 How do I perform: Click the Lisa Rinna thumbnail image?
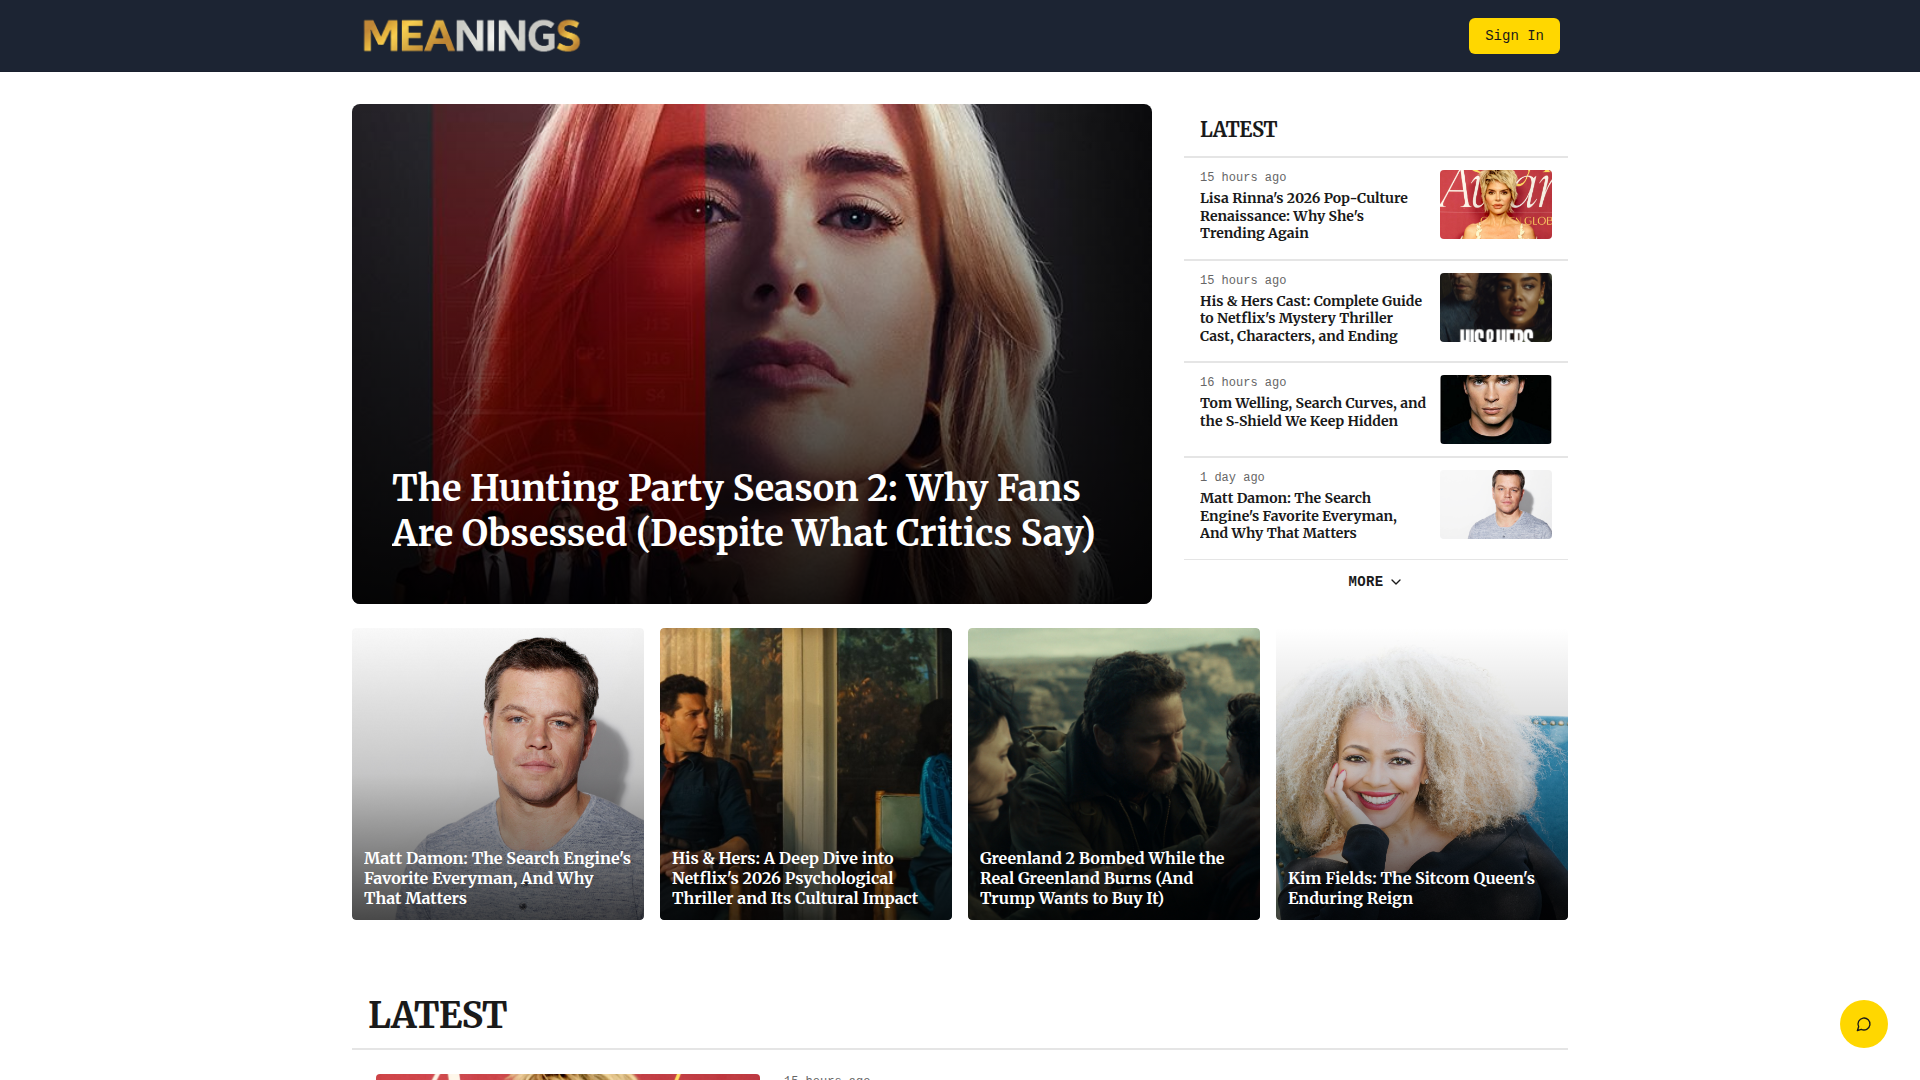click(x=1495, y=205)
